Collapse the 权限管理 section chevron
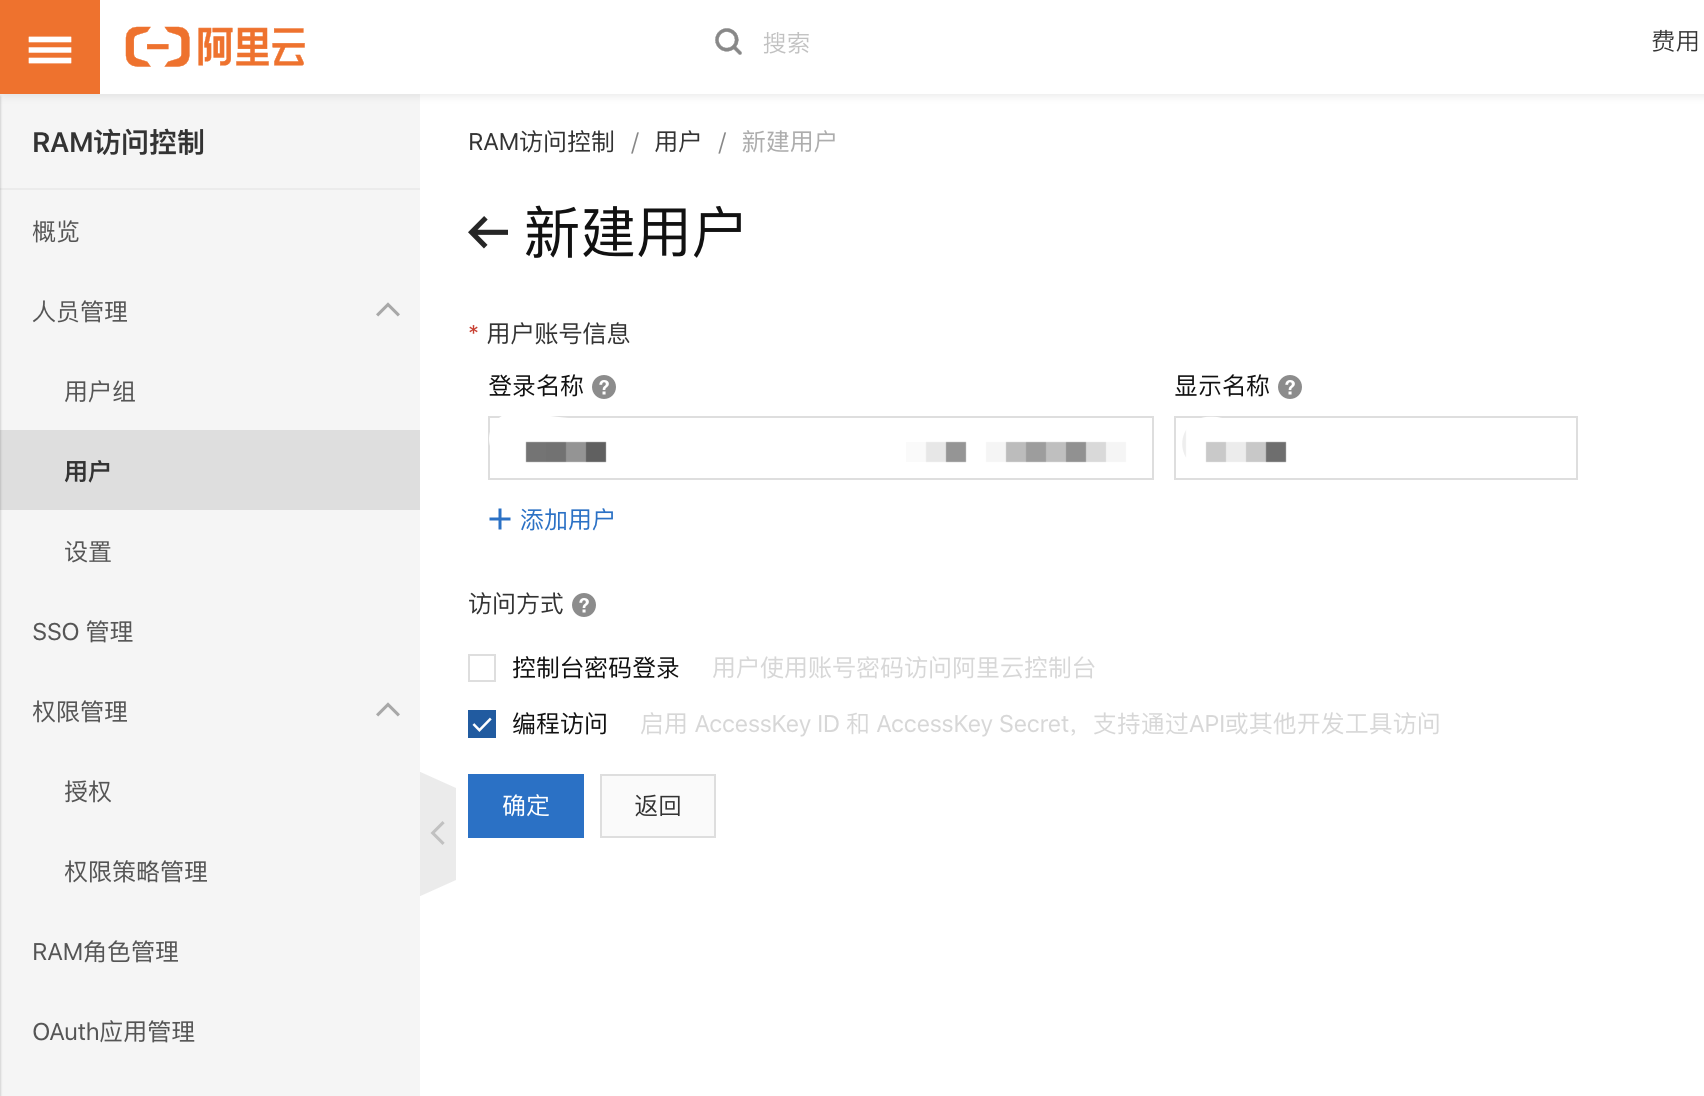The height and width of the screenshot is (1096, 1704). [x=388, y=710]
